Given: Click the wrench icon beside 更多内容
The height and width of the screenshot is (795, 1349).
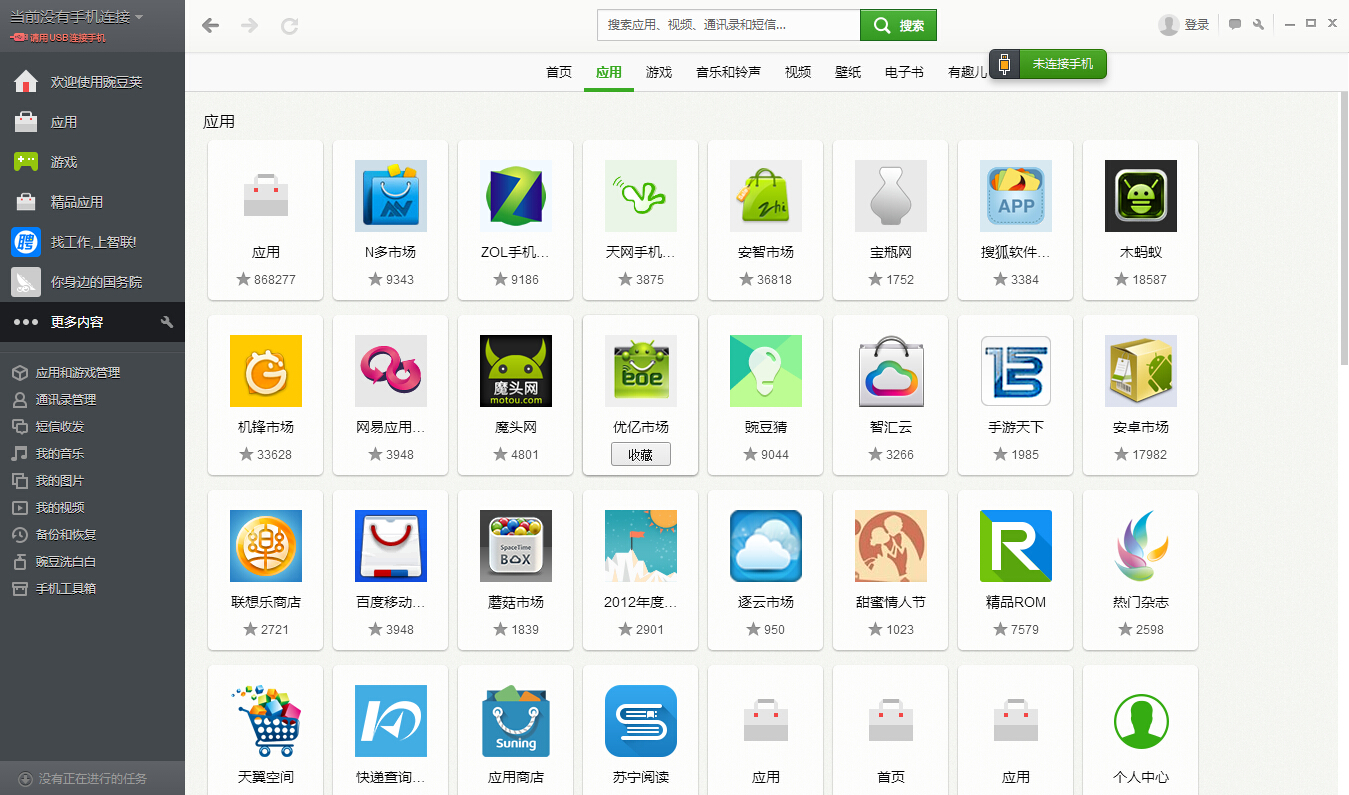Looking at the screenshot, I should click(x=167, y=322).
